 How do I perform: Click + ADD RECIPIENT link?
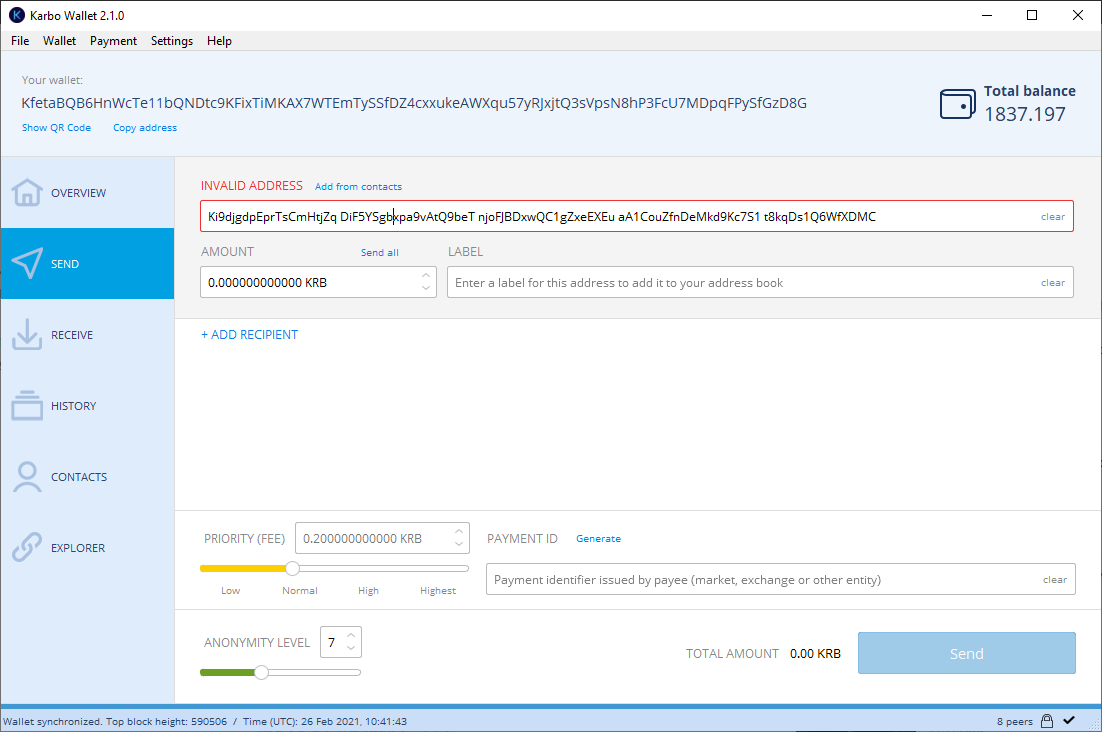tap(249, 334)
